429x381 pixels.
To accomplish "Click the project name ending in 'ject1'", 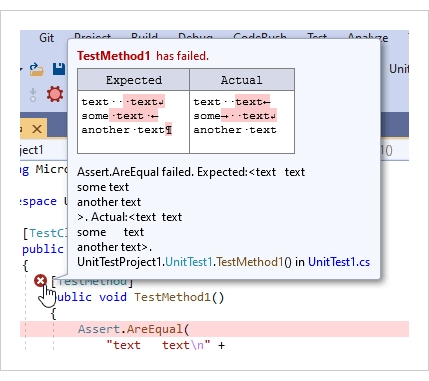I will pos(32,150).
